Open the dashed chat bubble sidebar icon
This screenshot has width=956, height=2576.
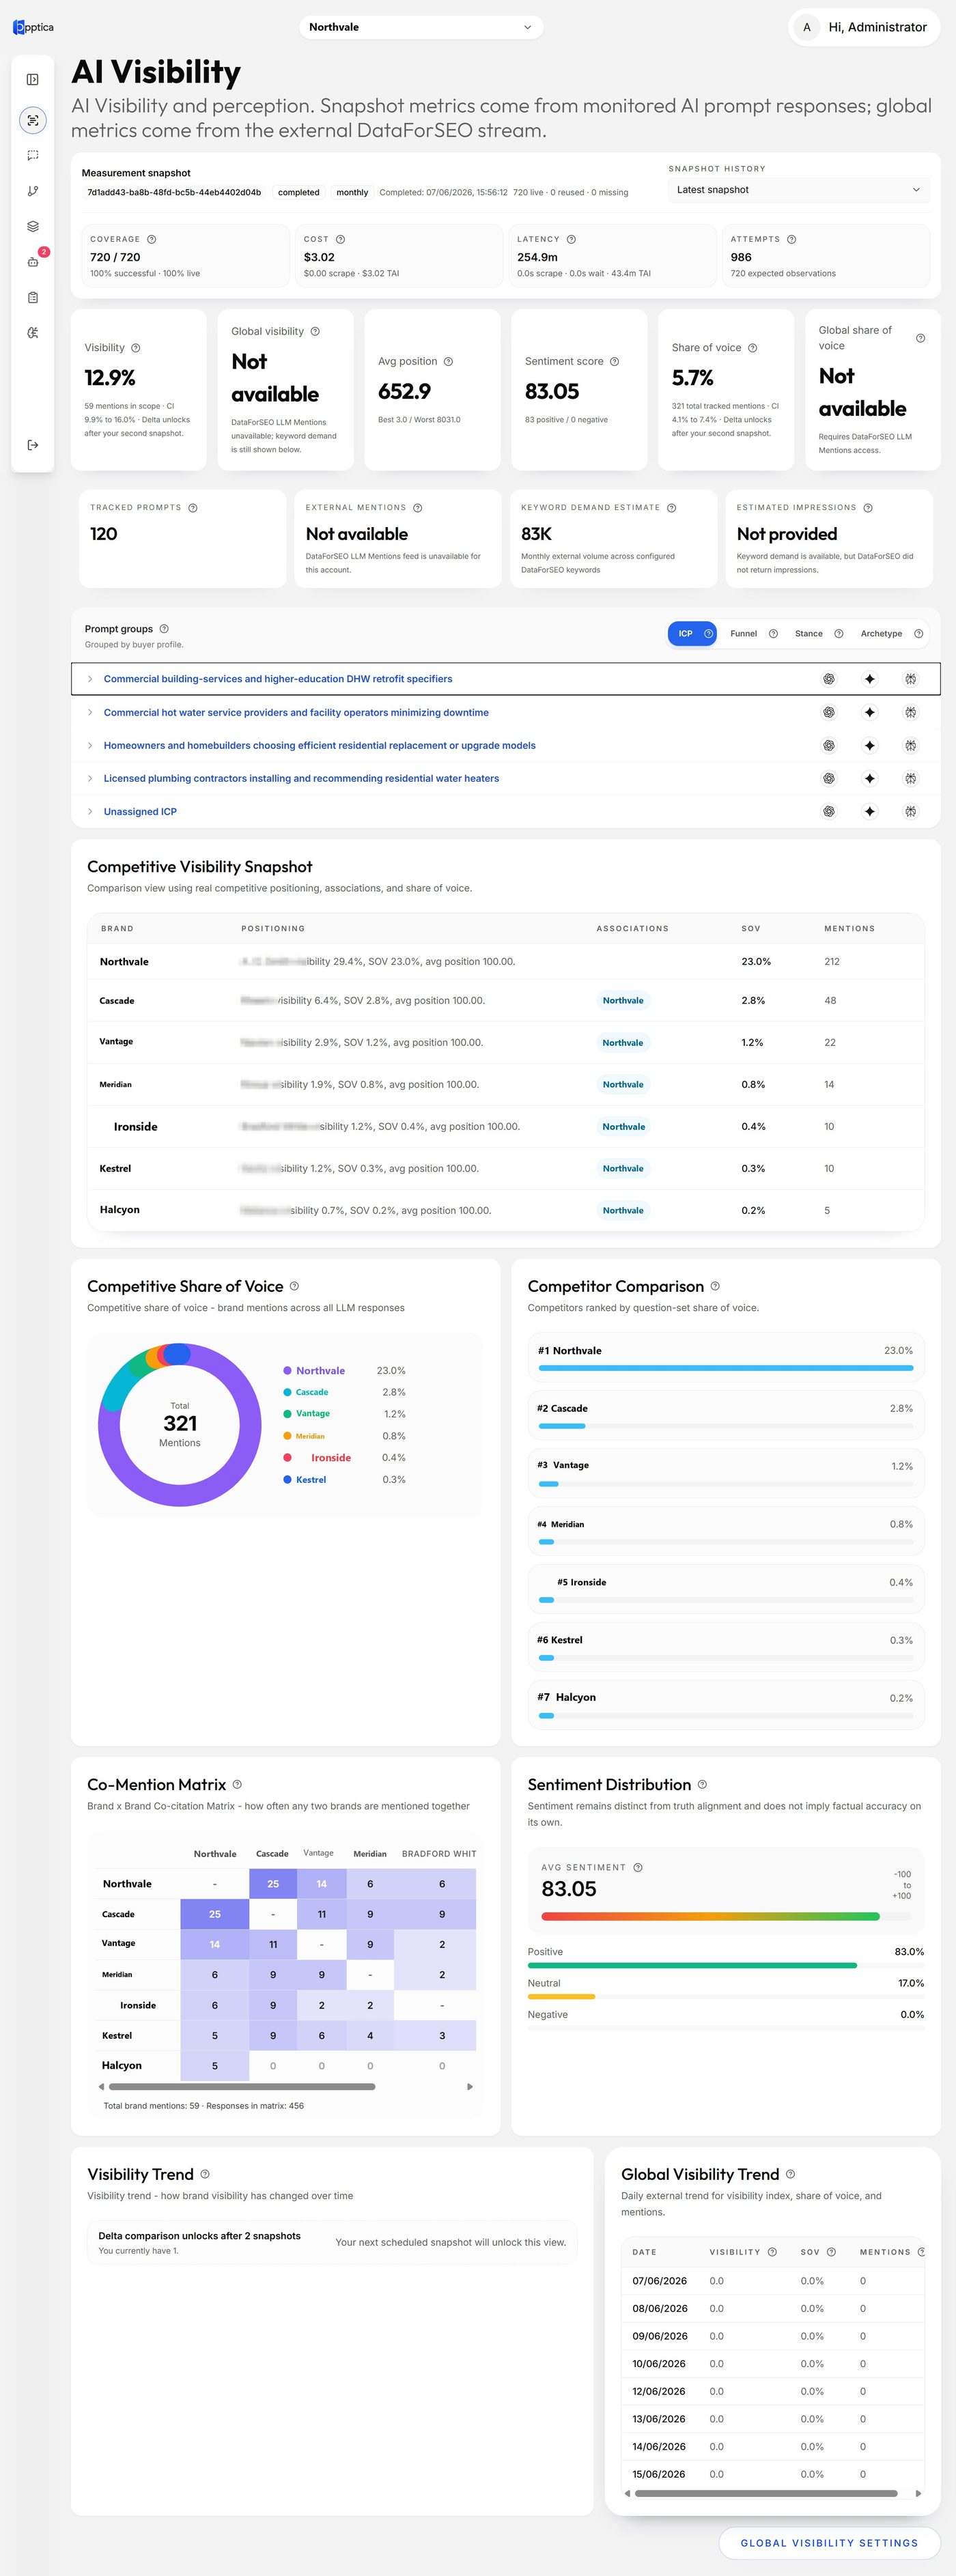[33, 155]
